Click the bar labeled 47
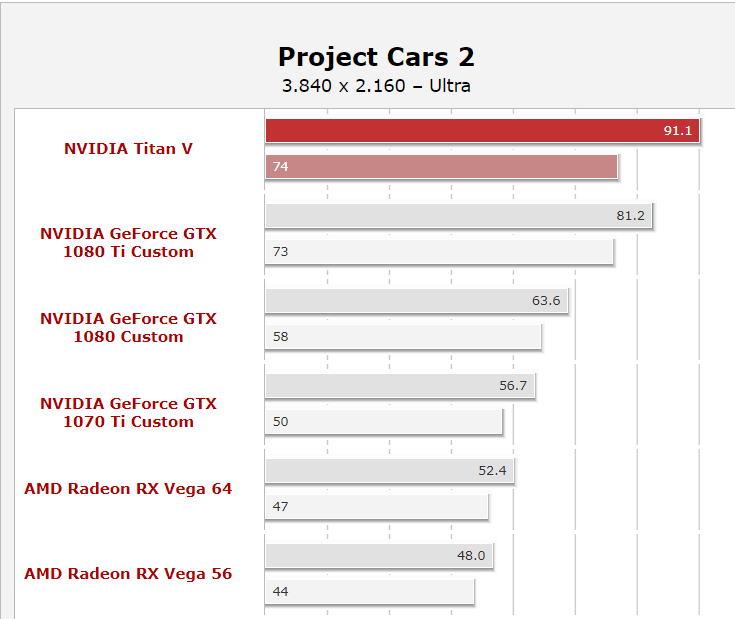Viewport: 735px width, 619px height. 376,507
